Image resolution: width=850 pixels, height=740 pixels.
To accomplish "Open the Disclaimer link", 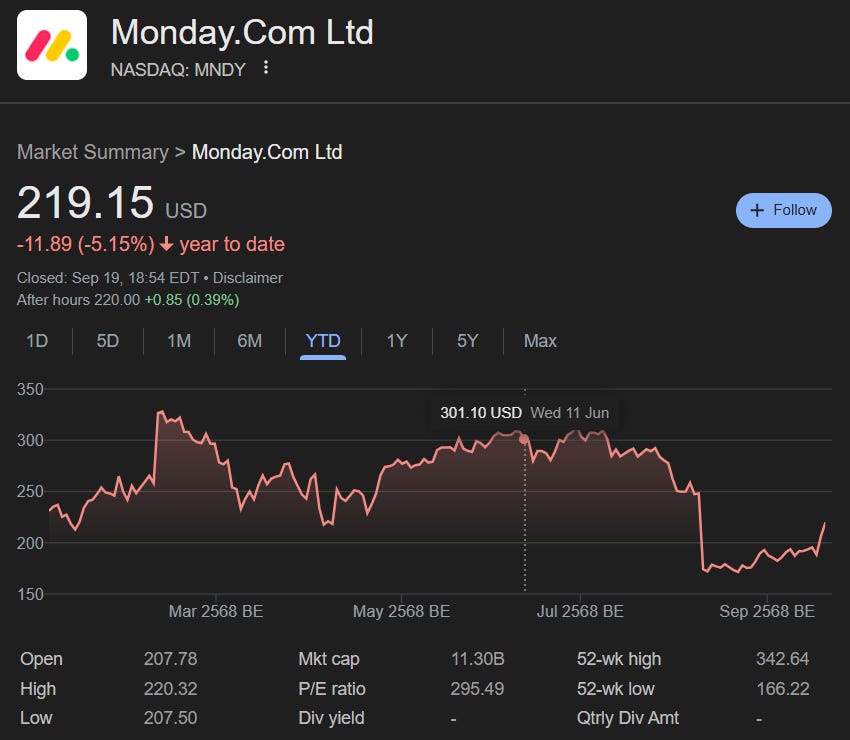I will 248,278.
